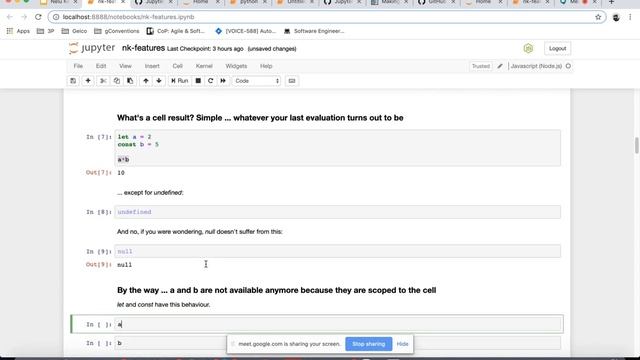This screenshot has width=640, height=360.
Task: Open the Edit menu
Action: 101,66
